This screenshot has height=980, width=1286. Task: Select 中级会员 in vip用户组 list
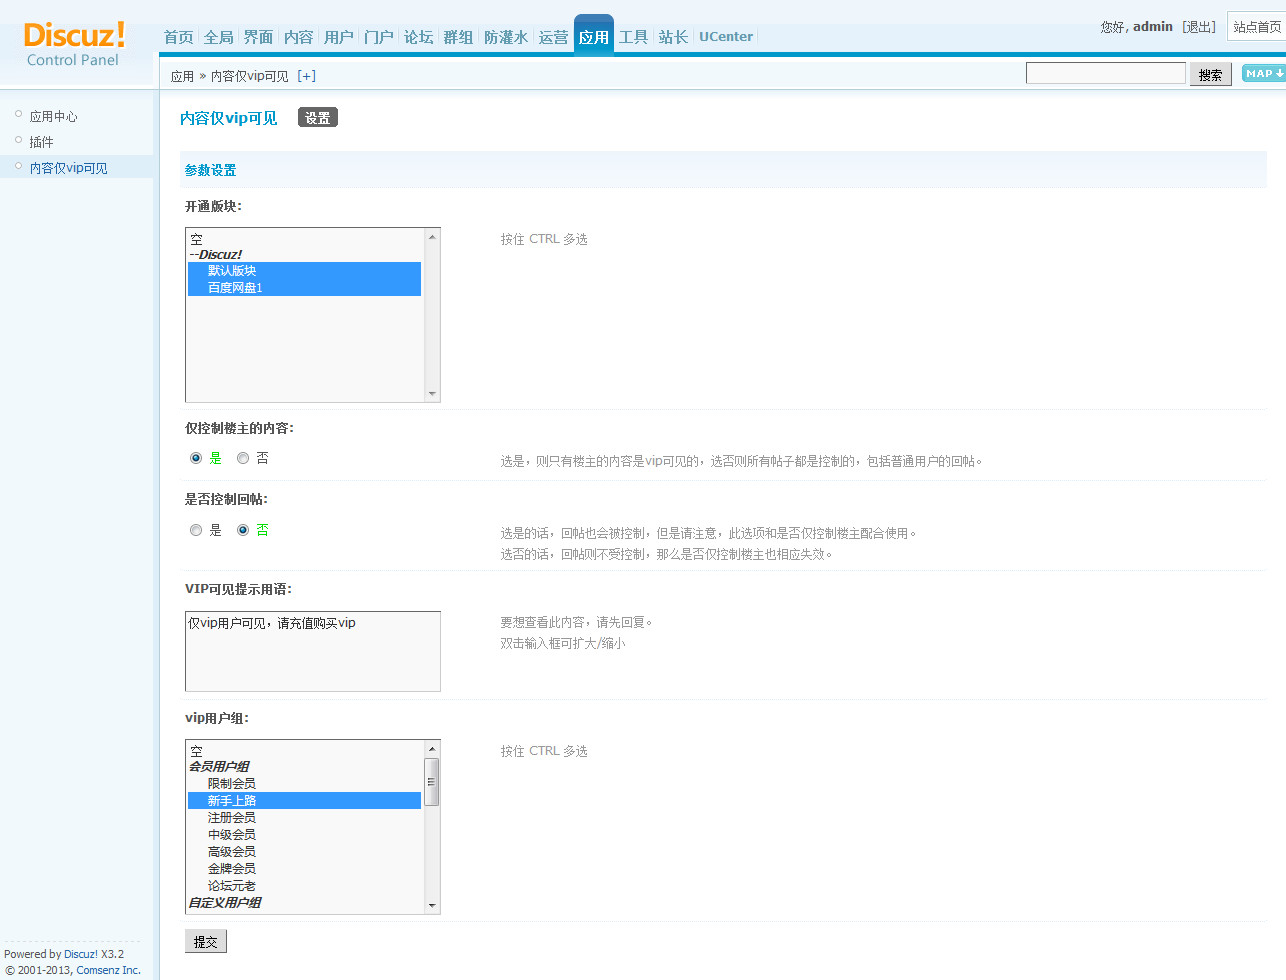(x=304, y=835)
